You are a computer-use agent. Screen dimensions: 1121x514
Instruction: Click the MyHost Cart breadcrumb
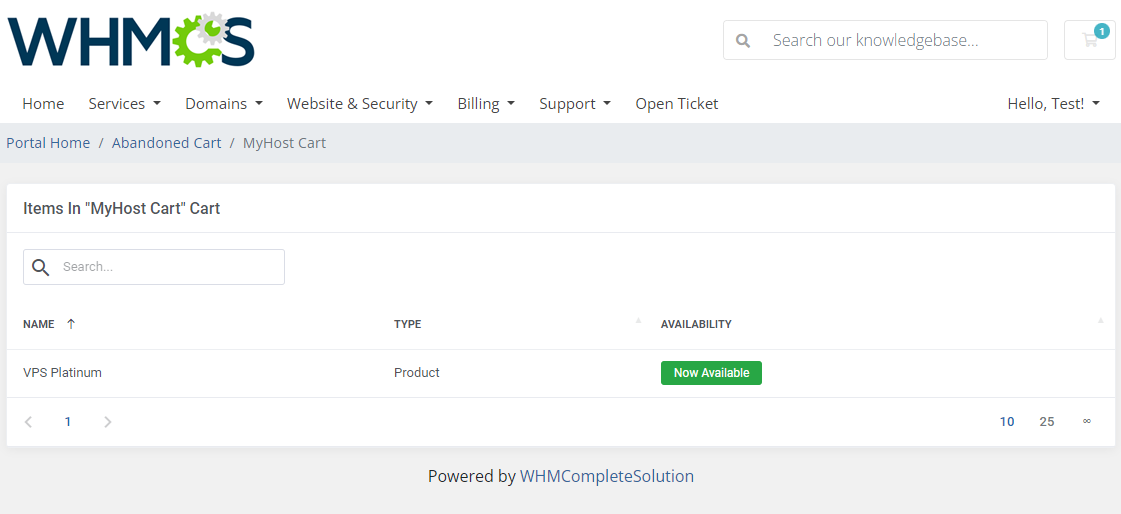pos(284,143)
